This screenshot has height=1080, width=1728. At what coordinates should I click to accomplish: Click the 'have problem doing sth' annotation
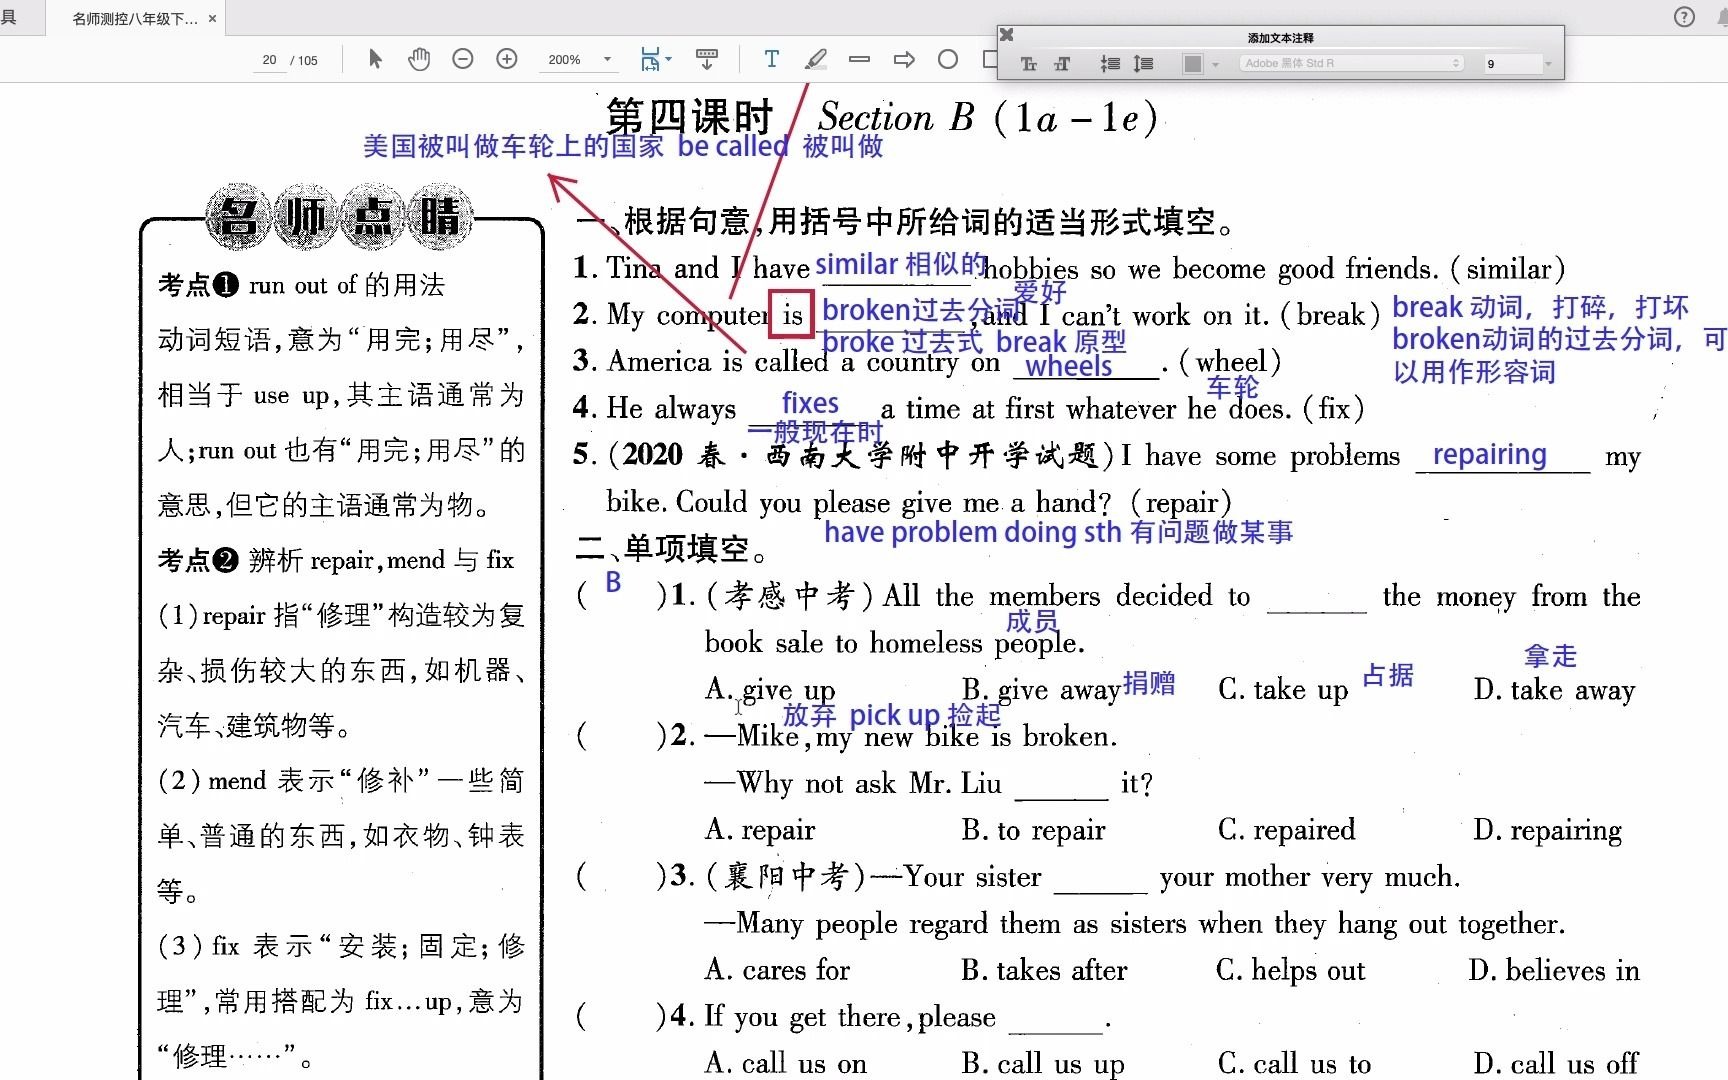click(1058, 531)
